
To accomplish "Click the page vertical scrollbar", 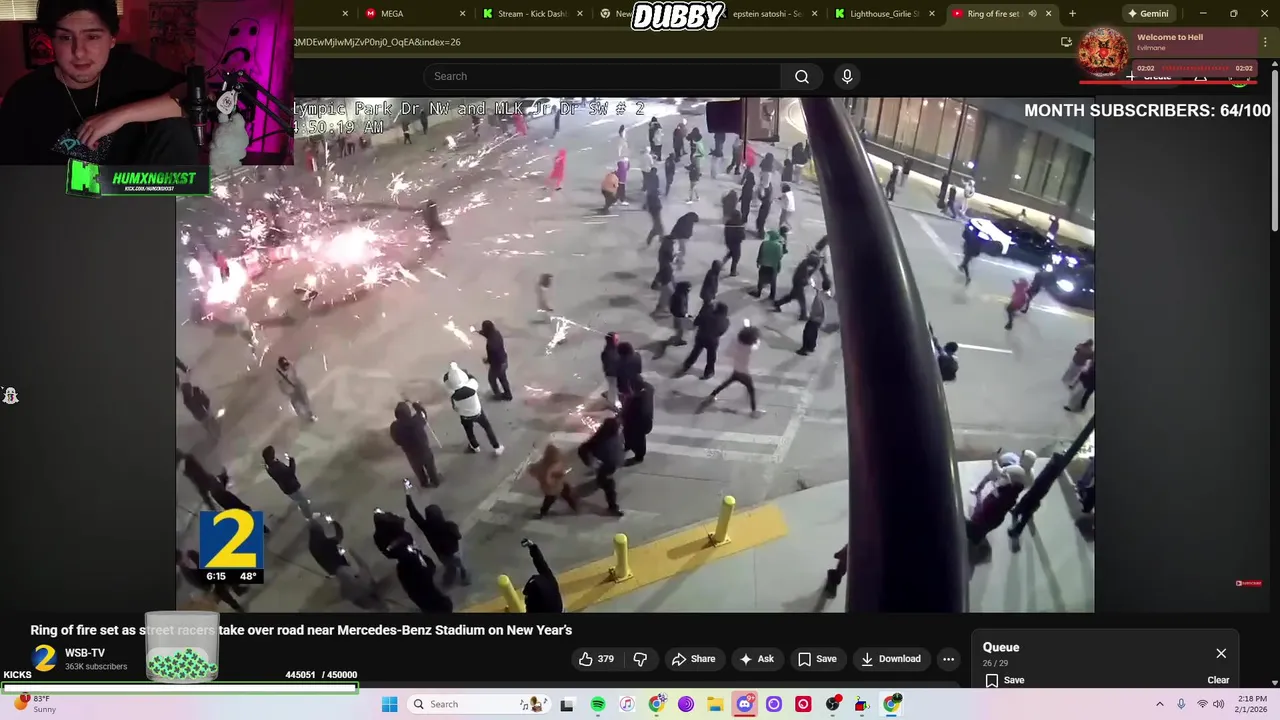I will [1274, 150].
